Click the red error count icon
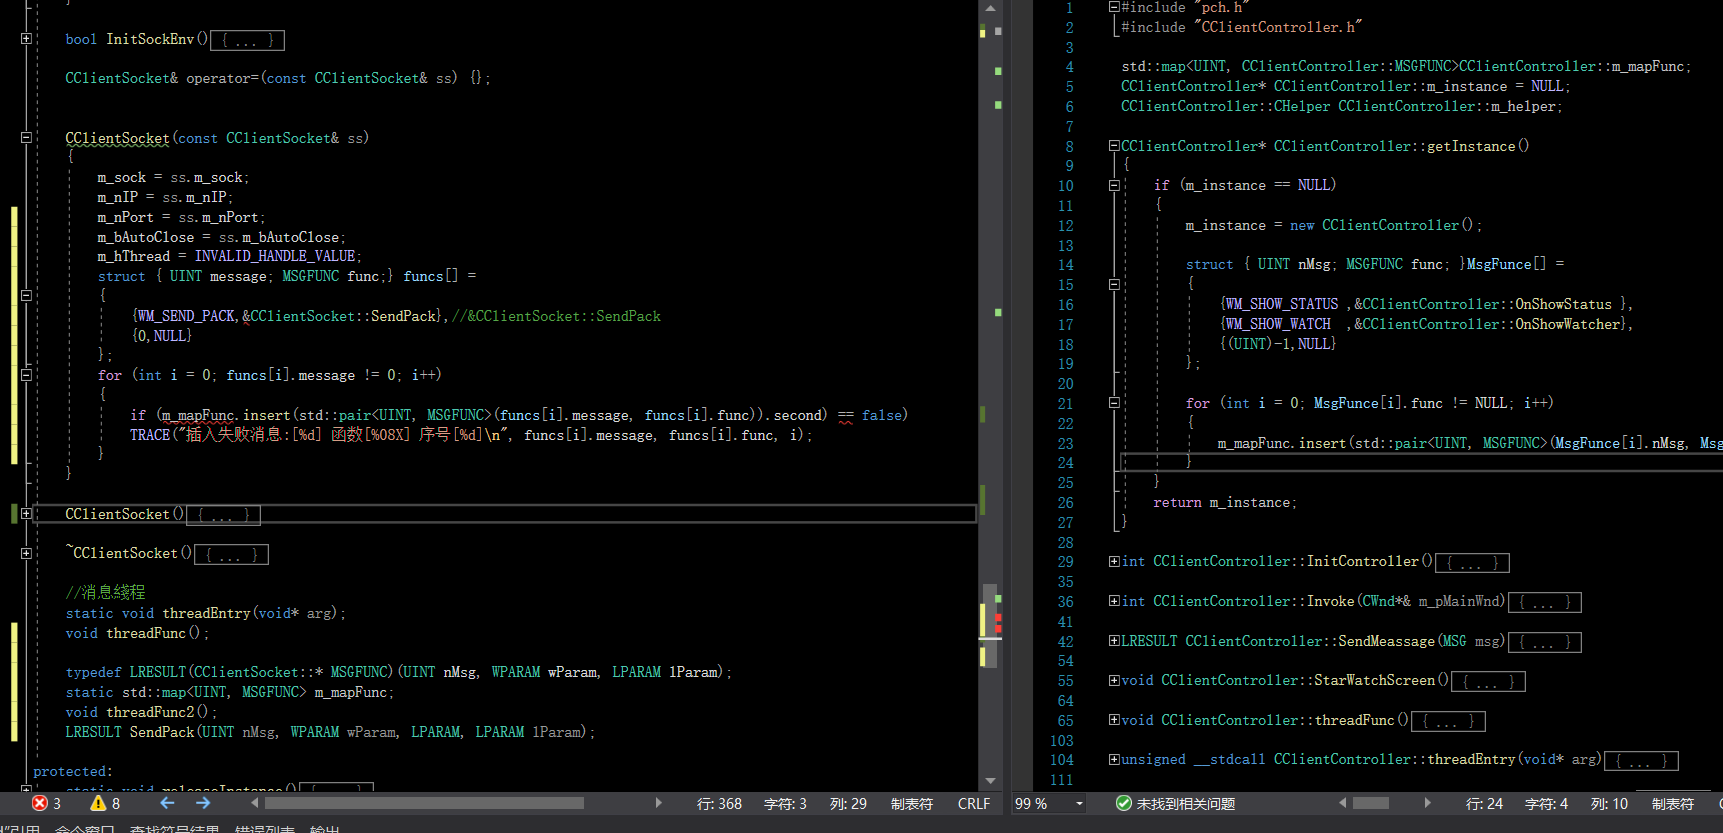 40,803
